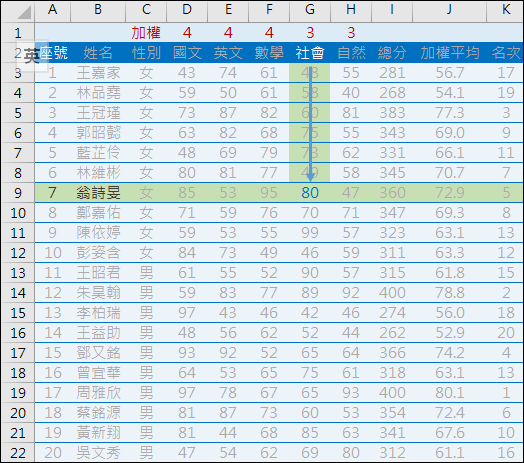Select the name cell 翁詩旻
Image resolution: width=524 pixels, height=463 pixels.
tap(98, 193)
